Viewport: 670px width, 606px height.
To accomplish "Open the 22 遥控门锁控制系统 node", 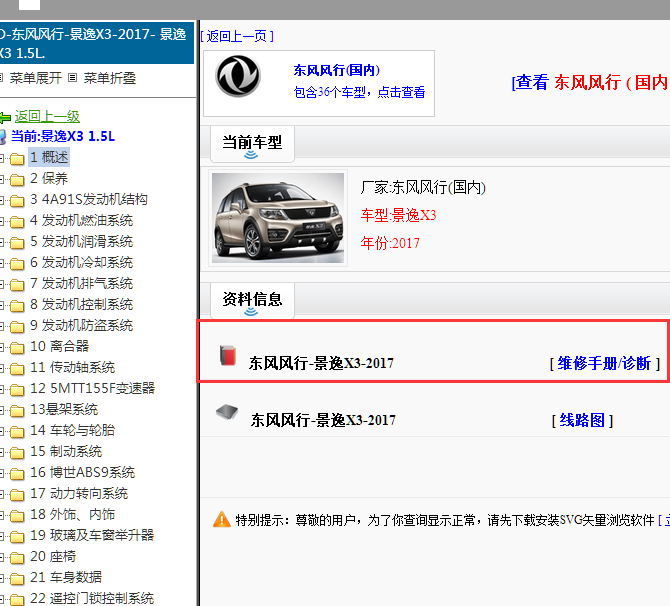I will pos(92,598).
